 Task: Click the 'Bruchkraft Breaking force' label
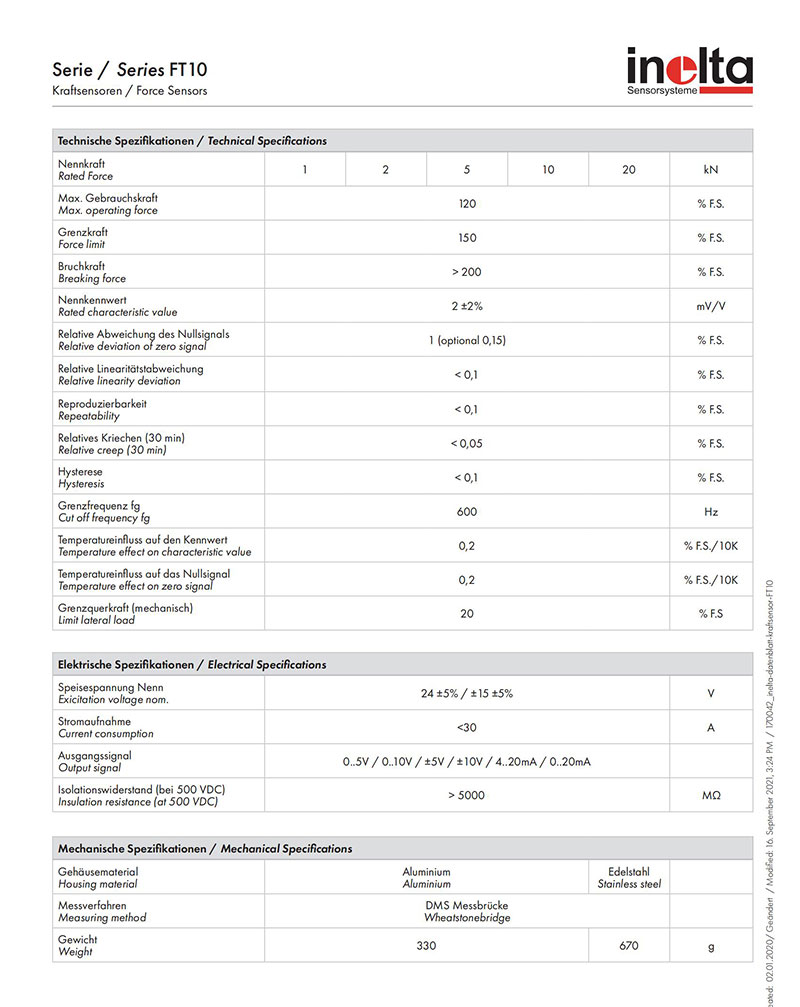click(x=92, y=272)
